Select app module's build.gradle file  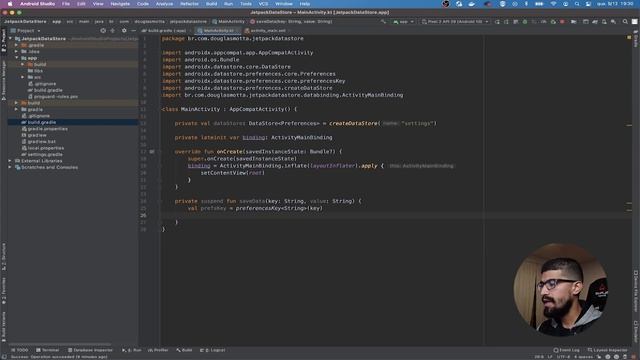[45, 90]
